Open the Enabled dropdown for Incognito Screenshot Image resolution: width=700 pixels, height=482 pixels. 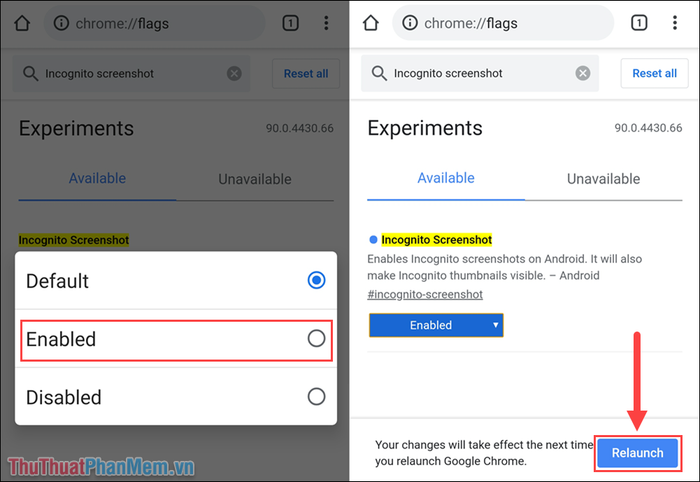click(x=436, y=325)
